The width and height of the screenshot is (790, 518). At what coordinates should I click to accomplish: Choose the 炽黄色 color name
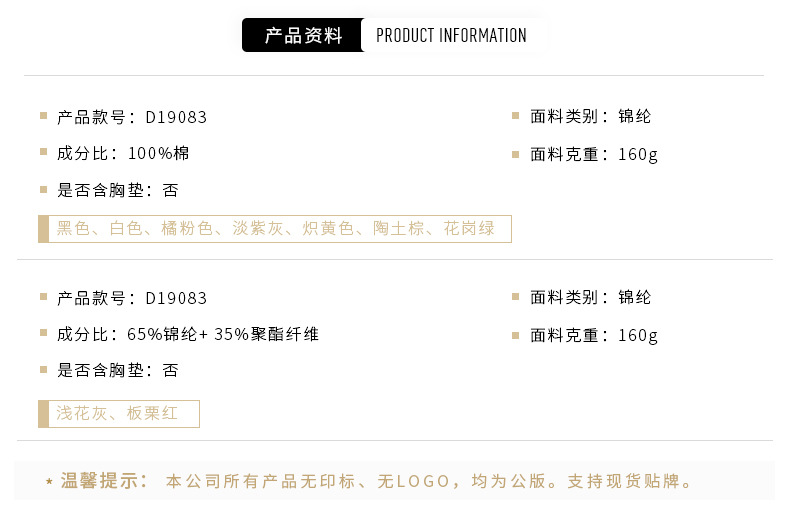(x=328, y=229)
